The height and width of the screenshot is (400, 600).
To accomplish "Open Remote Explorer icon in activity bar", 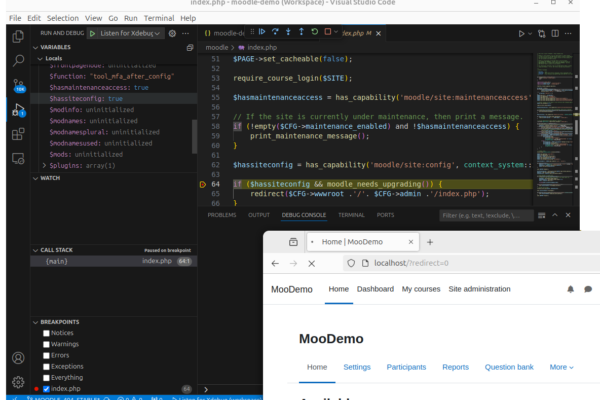I will coord(18,158).
